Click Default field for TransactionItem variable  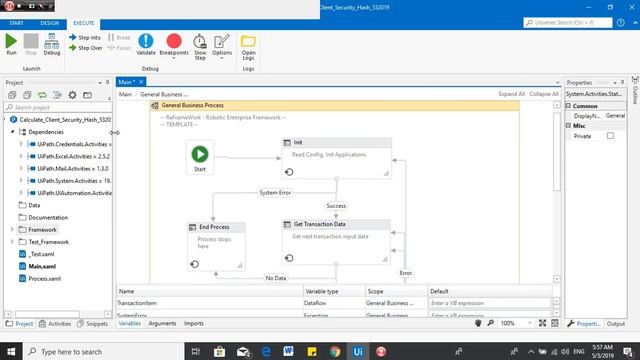click(489, 303)
